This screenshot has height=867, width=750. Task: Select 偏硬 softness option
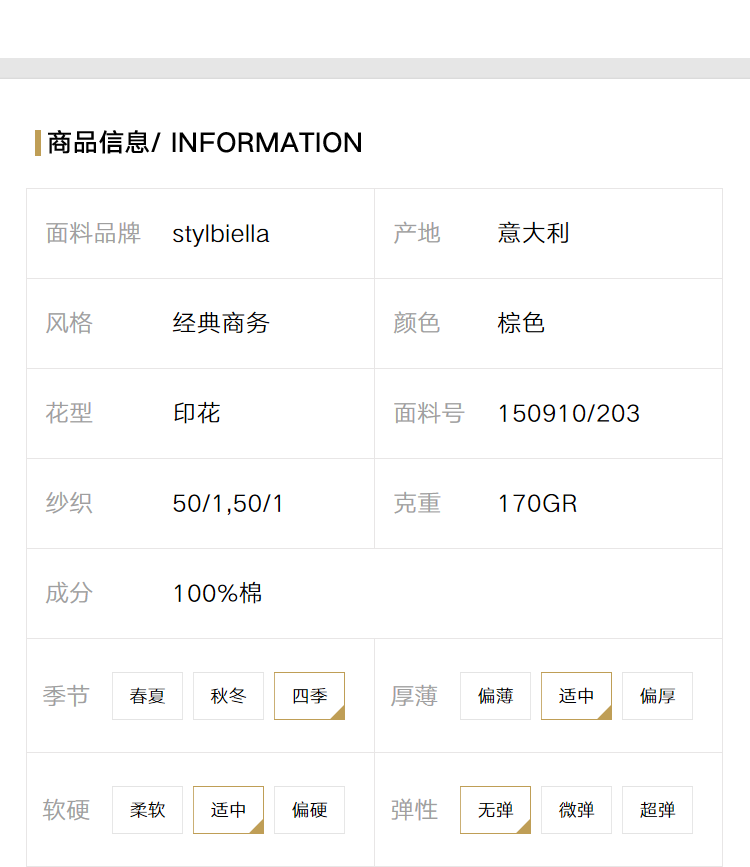[x=310, y=810]
